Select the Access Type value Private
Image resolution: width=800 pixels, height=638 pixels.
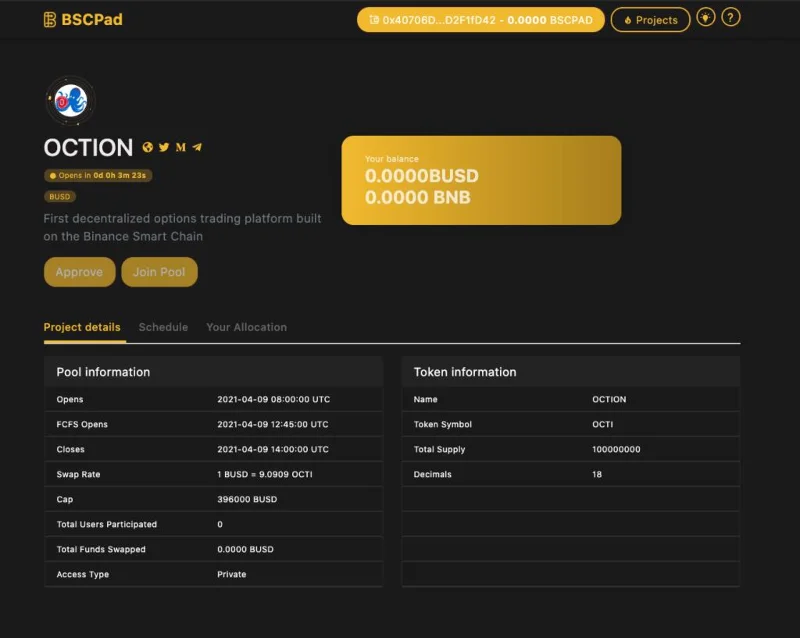pos(232,574)
